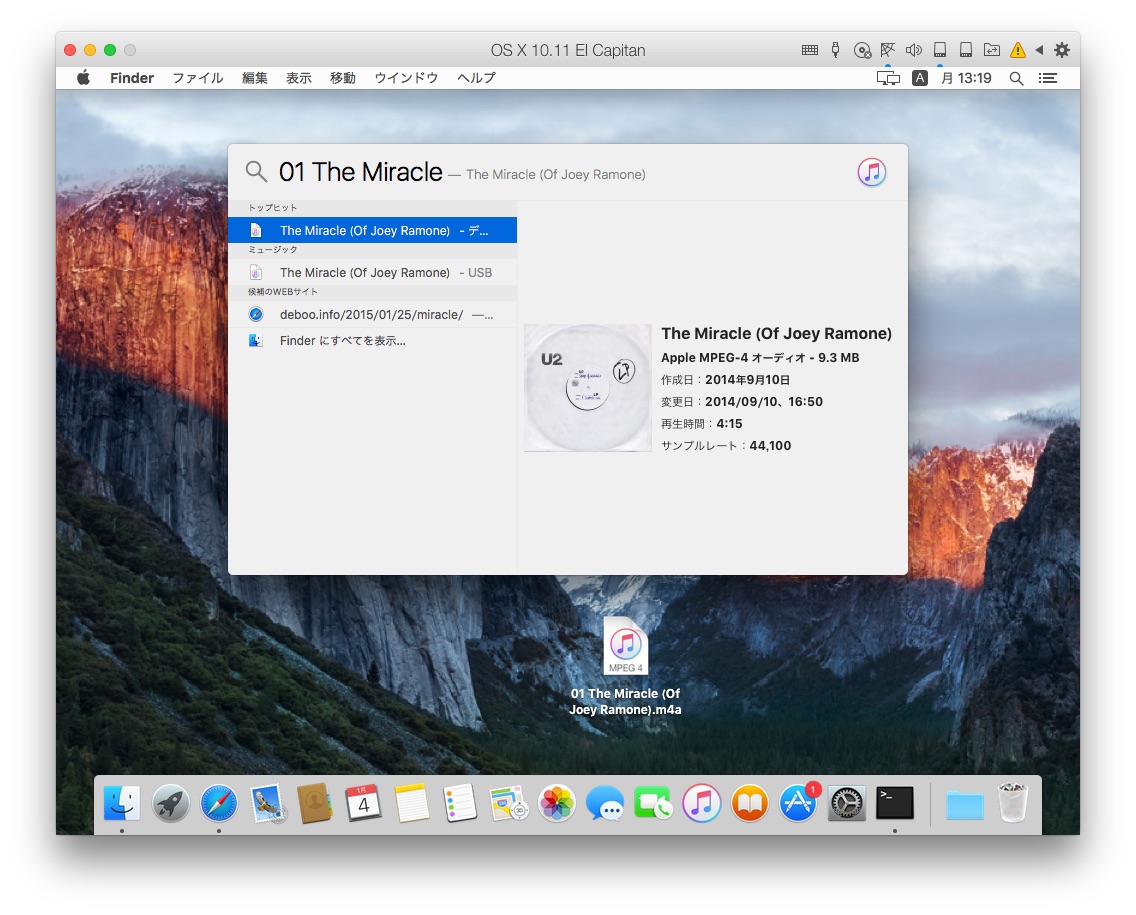
Task: Open blue folder stack in Dock
Action: [965, 805]
